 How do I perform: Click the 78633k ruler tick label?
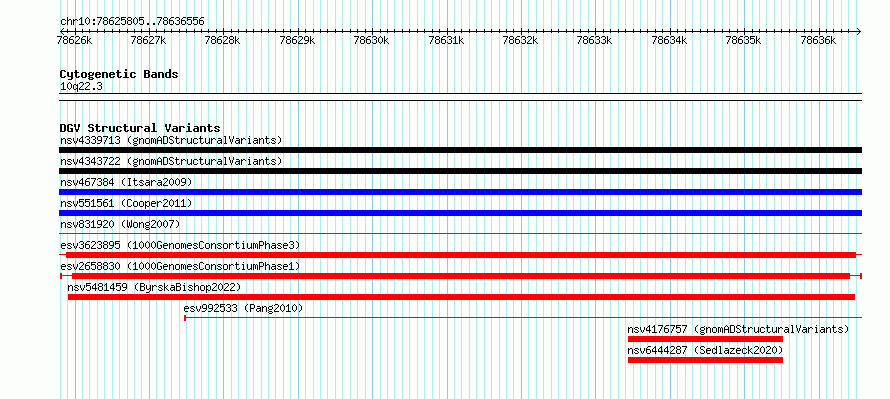[x=595, y=40]
